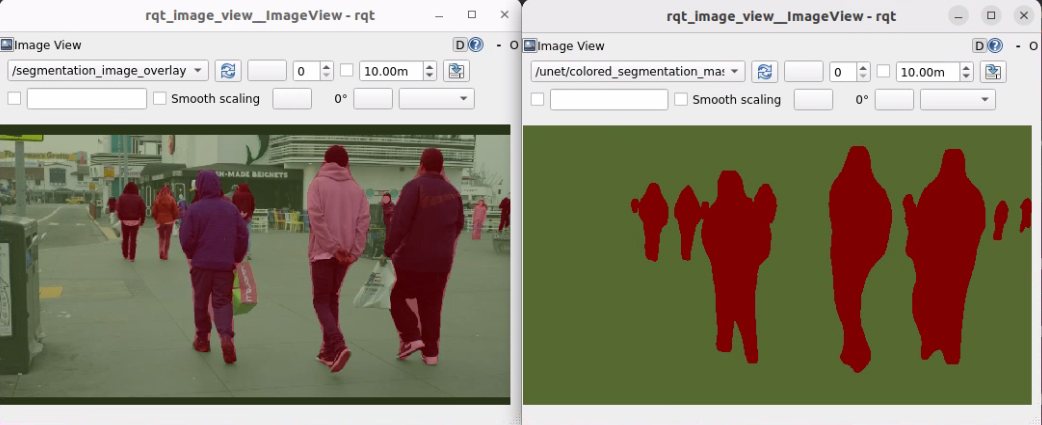Open help icon in right window
1042x425 pixels.
click(997, 45)
